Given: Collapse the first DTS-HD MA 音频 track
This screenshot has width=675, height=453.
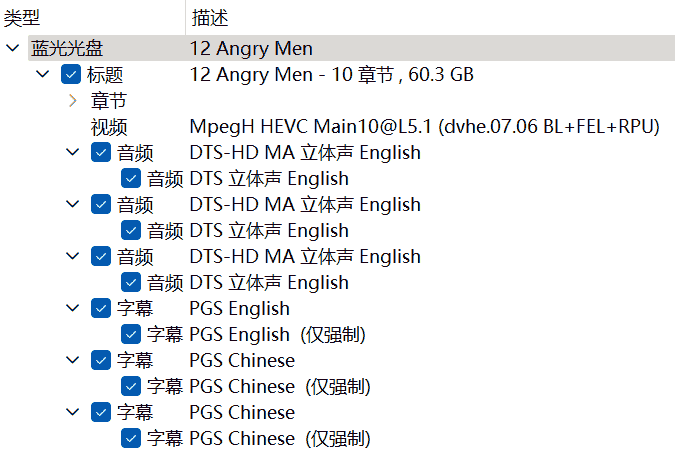Looking at the screenshot, I should [73, 153].
